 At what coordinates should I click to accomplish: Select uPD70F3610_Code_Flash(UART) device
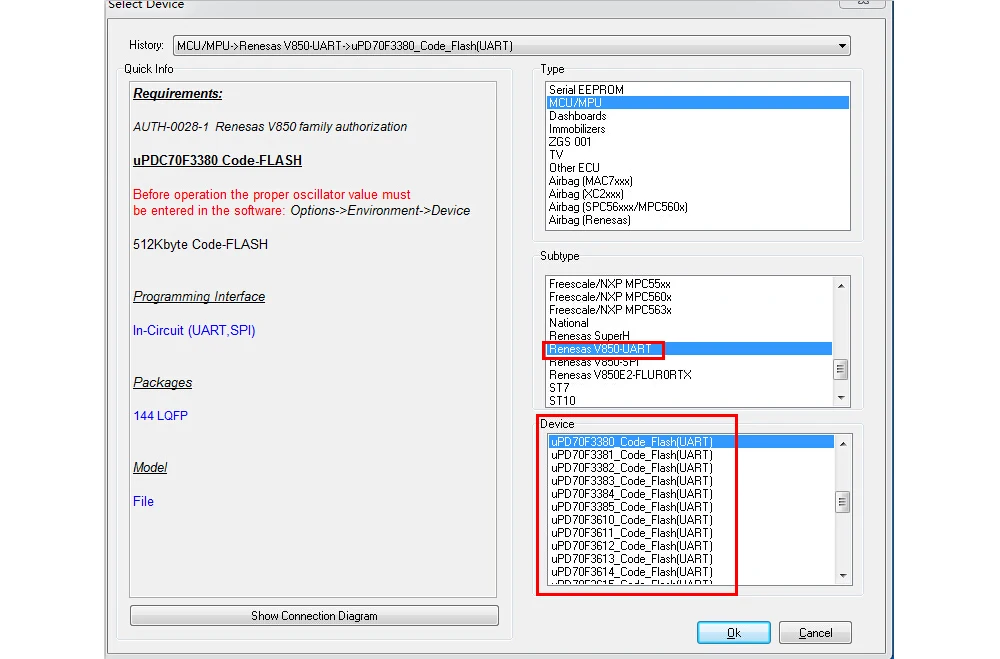[x=691, y=520]
